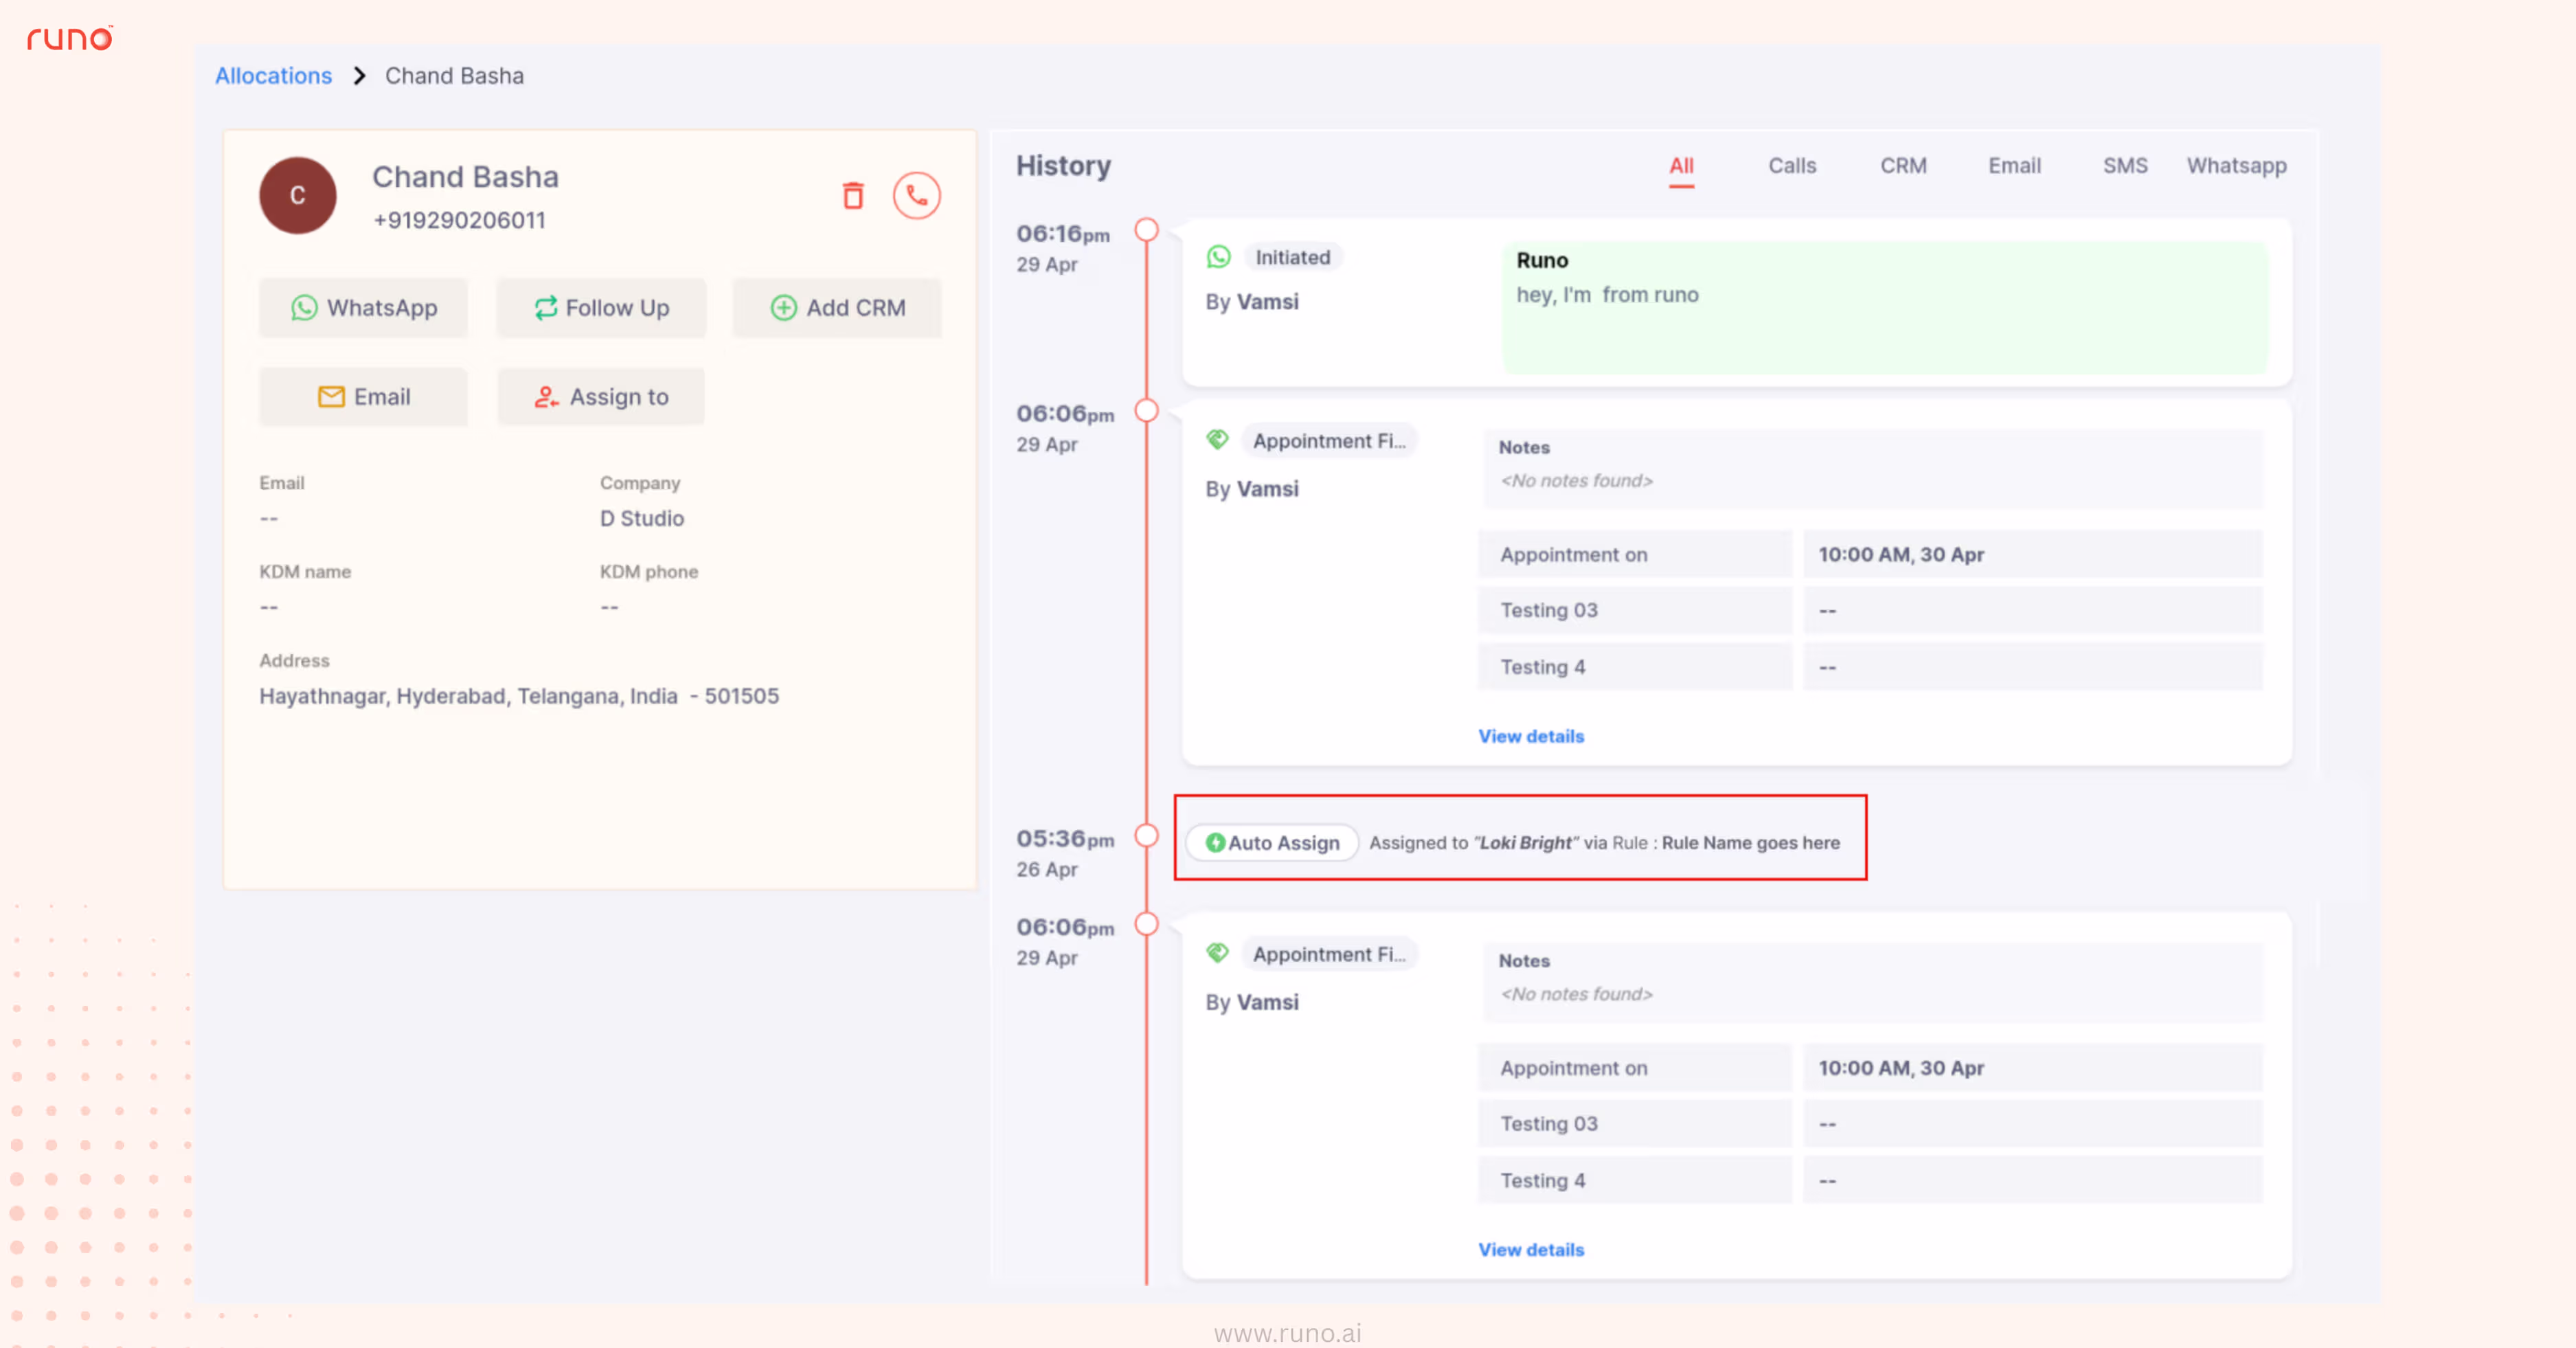The height and width of the screenshot is (1348, 2576).
Task: Open the Allocations breadcrumb link
Action: point(273,75)
